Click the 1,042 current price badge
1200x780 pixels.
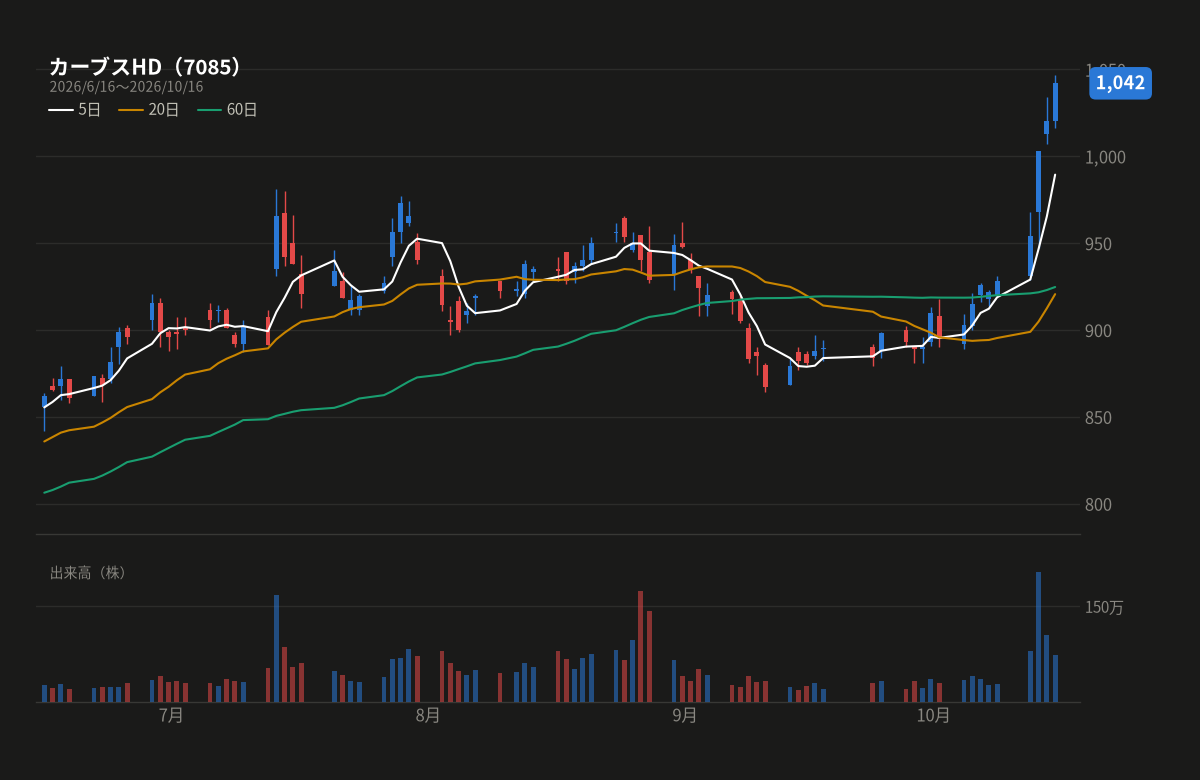(1120, 83)
